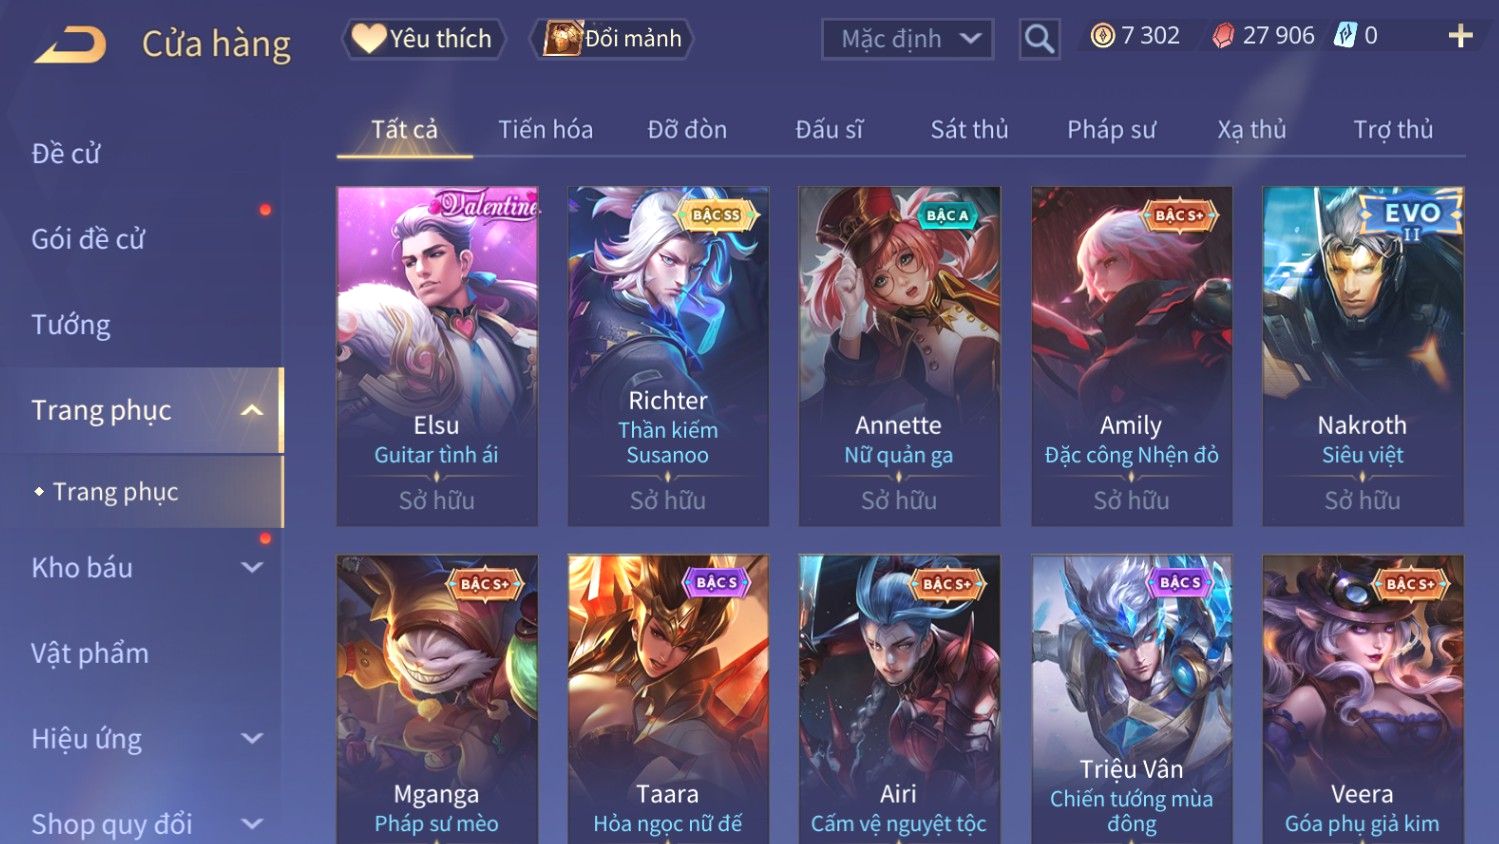Viewport: 1499px width, 844px height.
Task: Expand the Kho báu sidebar section
Action: tap(252, 567)
